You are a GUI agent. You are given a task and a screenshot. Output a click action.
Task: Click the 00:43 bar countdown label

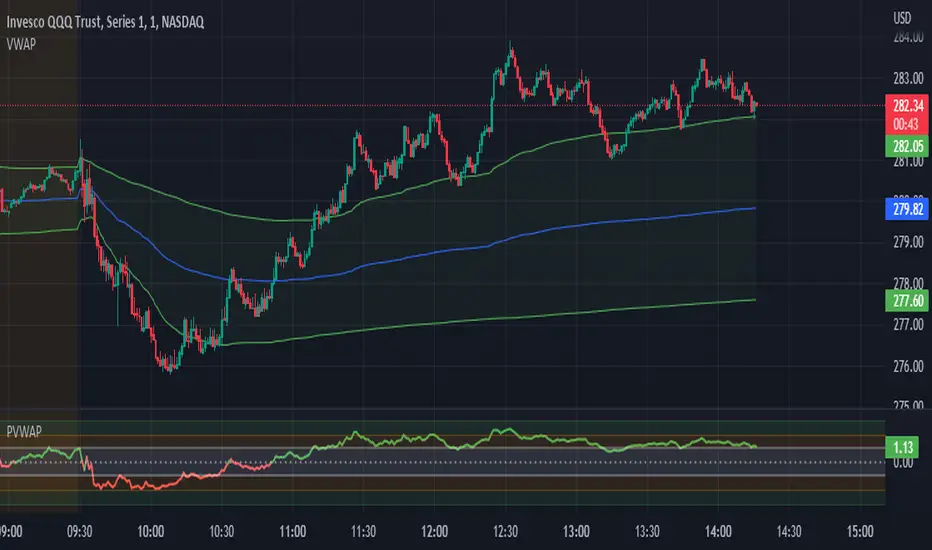(x=907, y=124)
